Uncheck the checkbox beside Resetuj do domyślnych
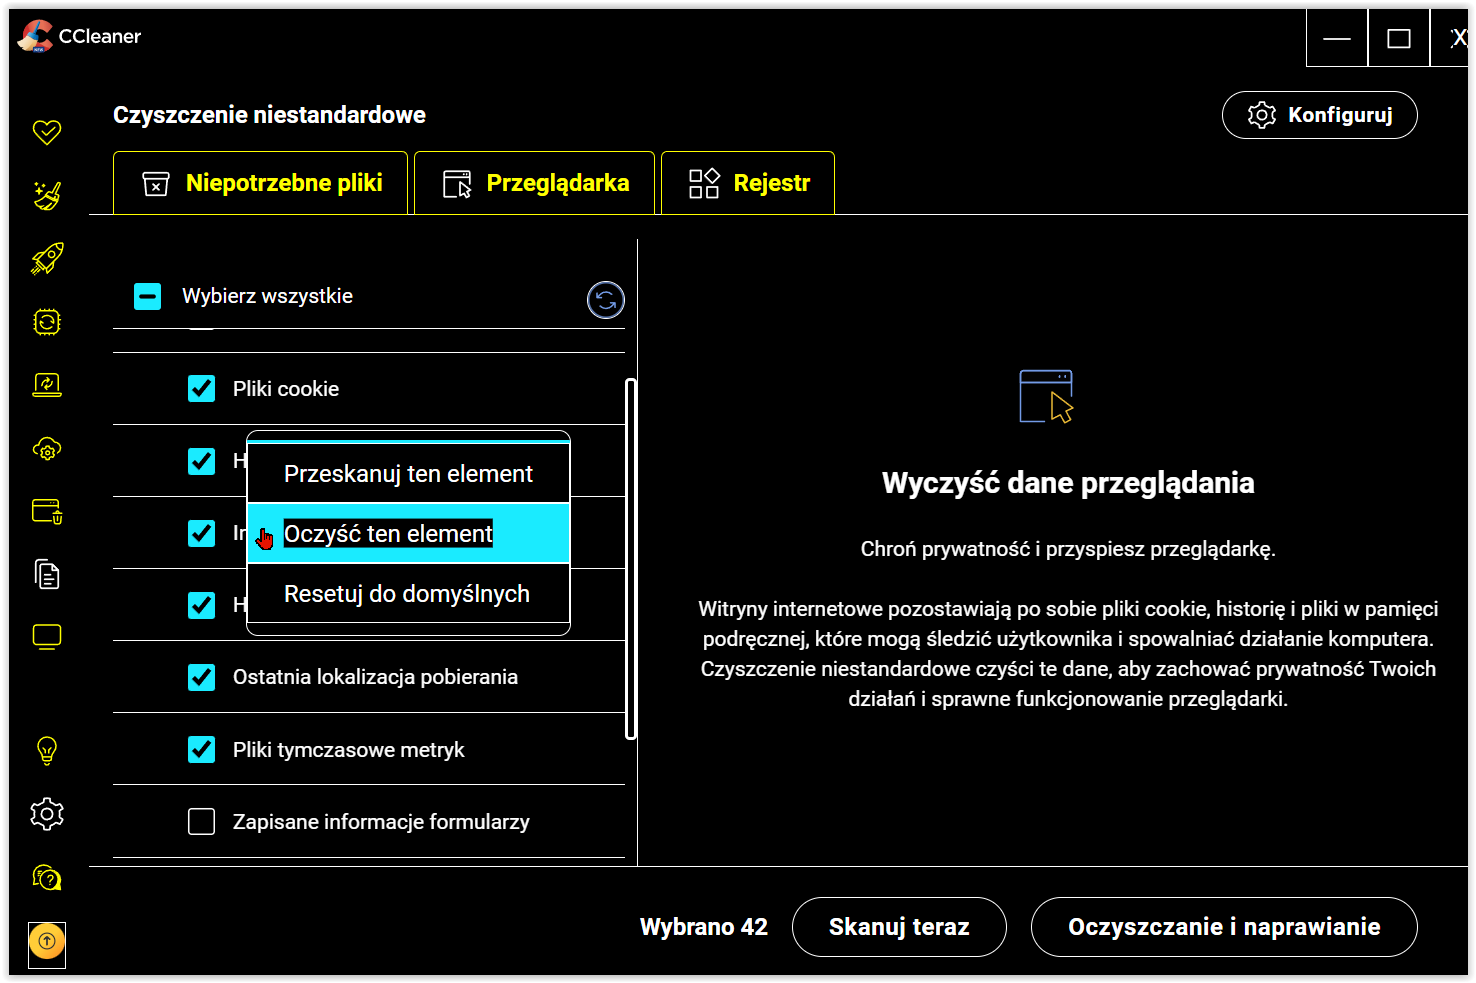 [202, 605]
